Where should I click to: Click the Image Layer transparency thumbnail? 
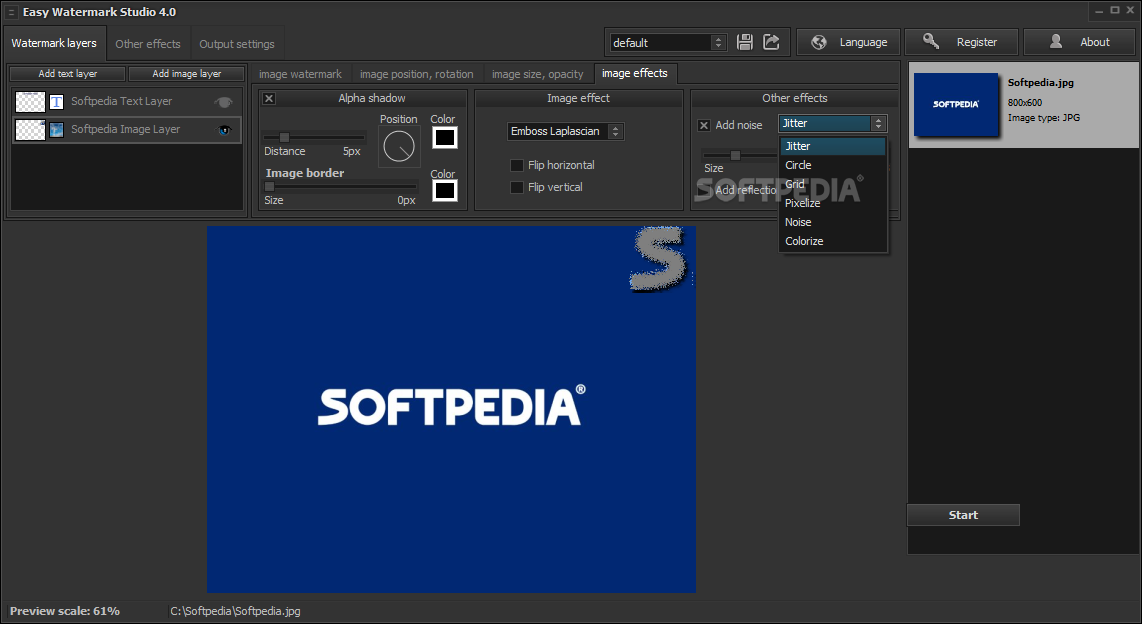tap(31, 130)
